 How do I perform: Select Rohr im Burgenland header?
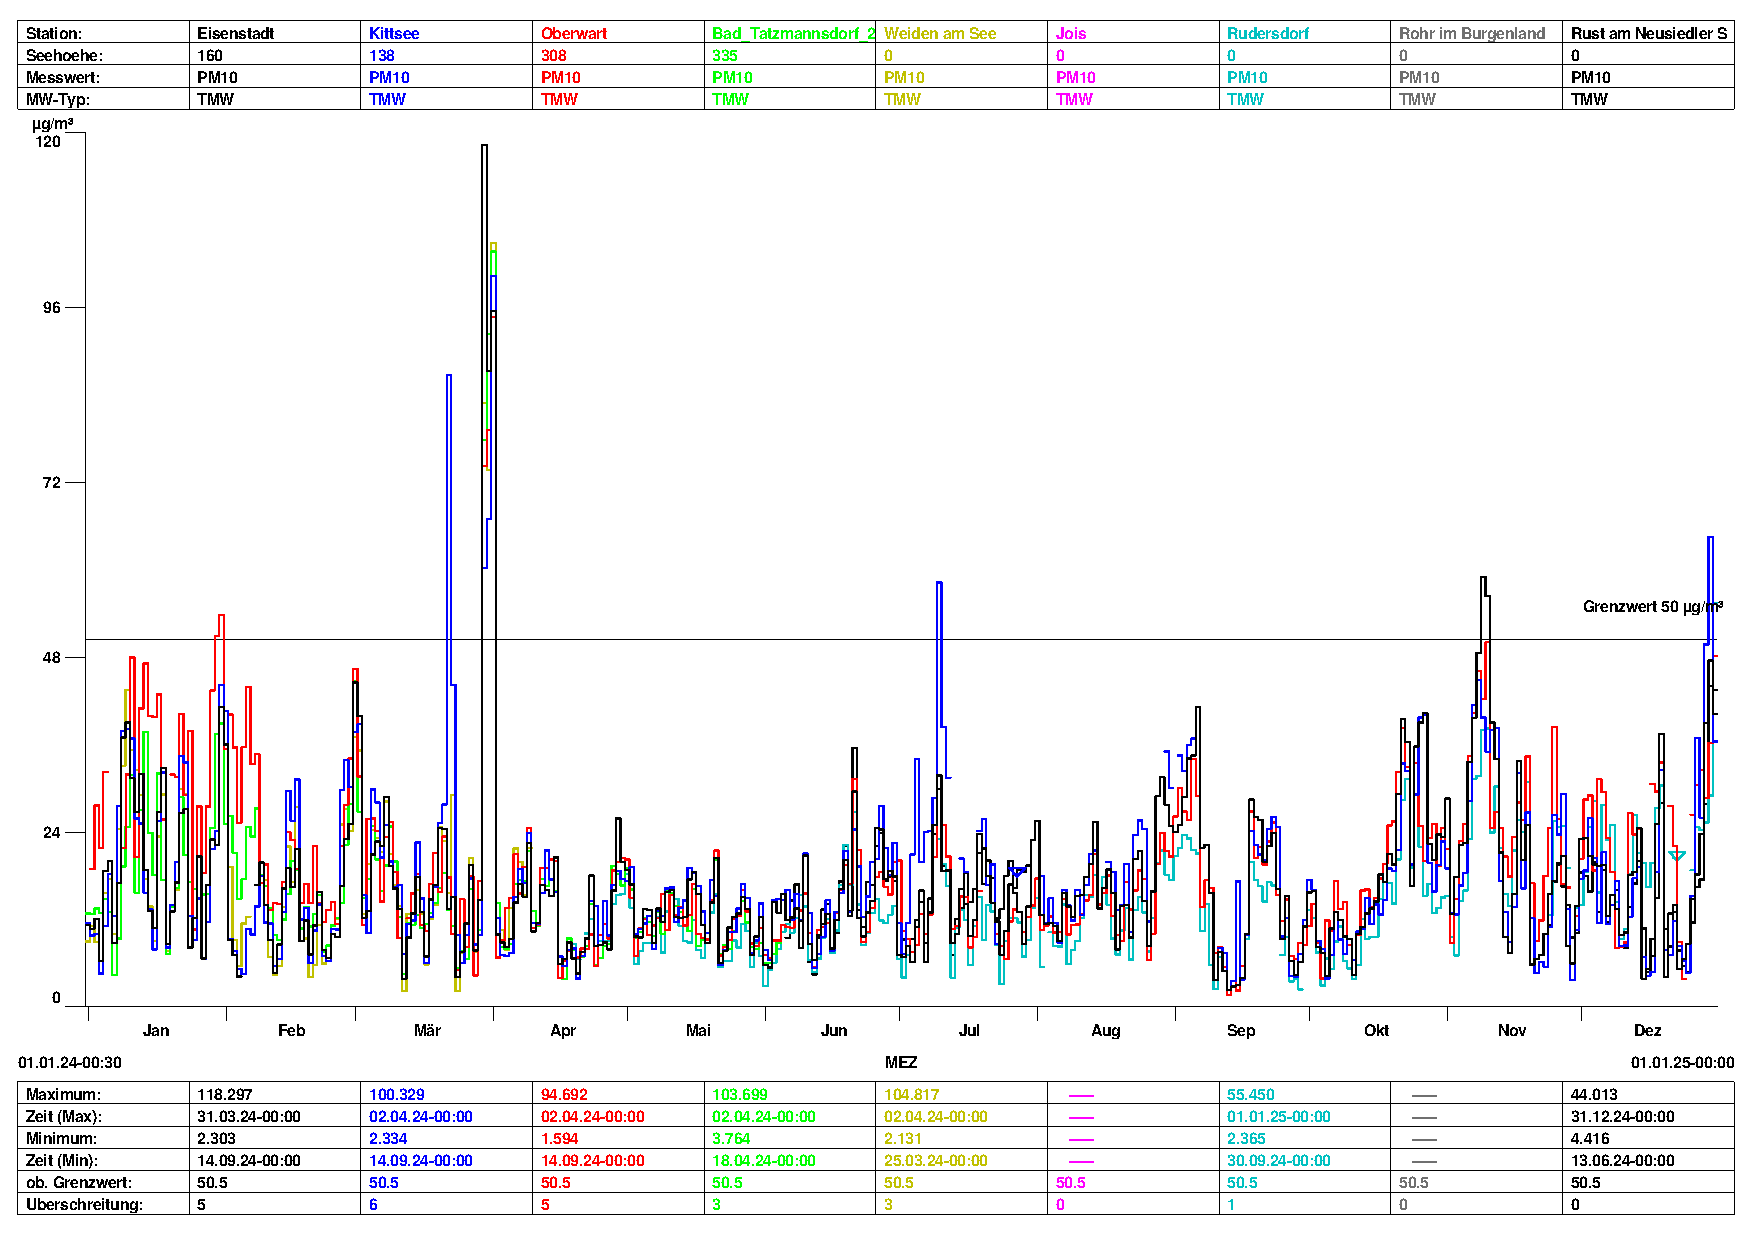tap(1472, 33)
